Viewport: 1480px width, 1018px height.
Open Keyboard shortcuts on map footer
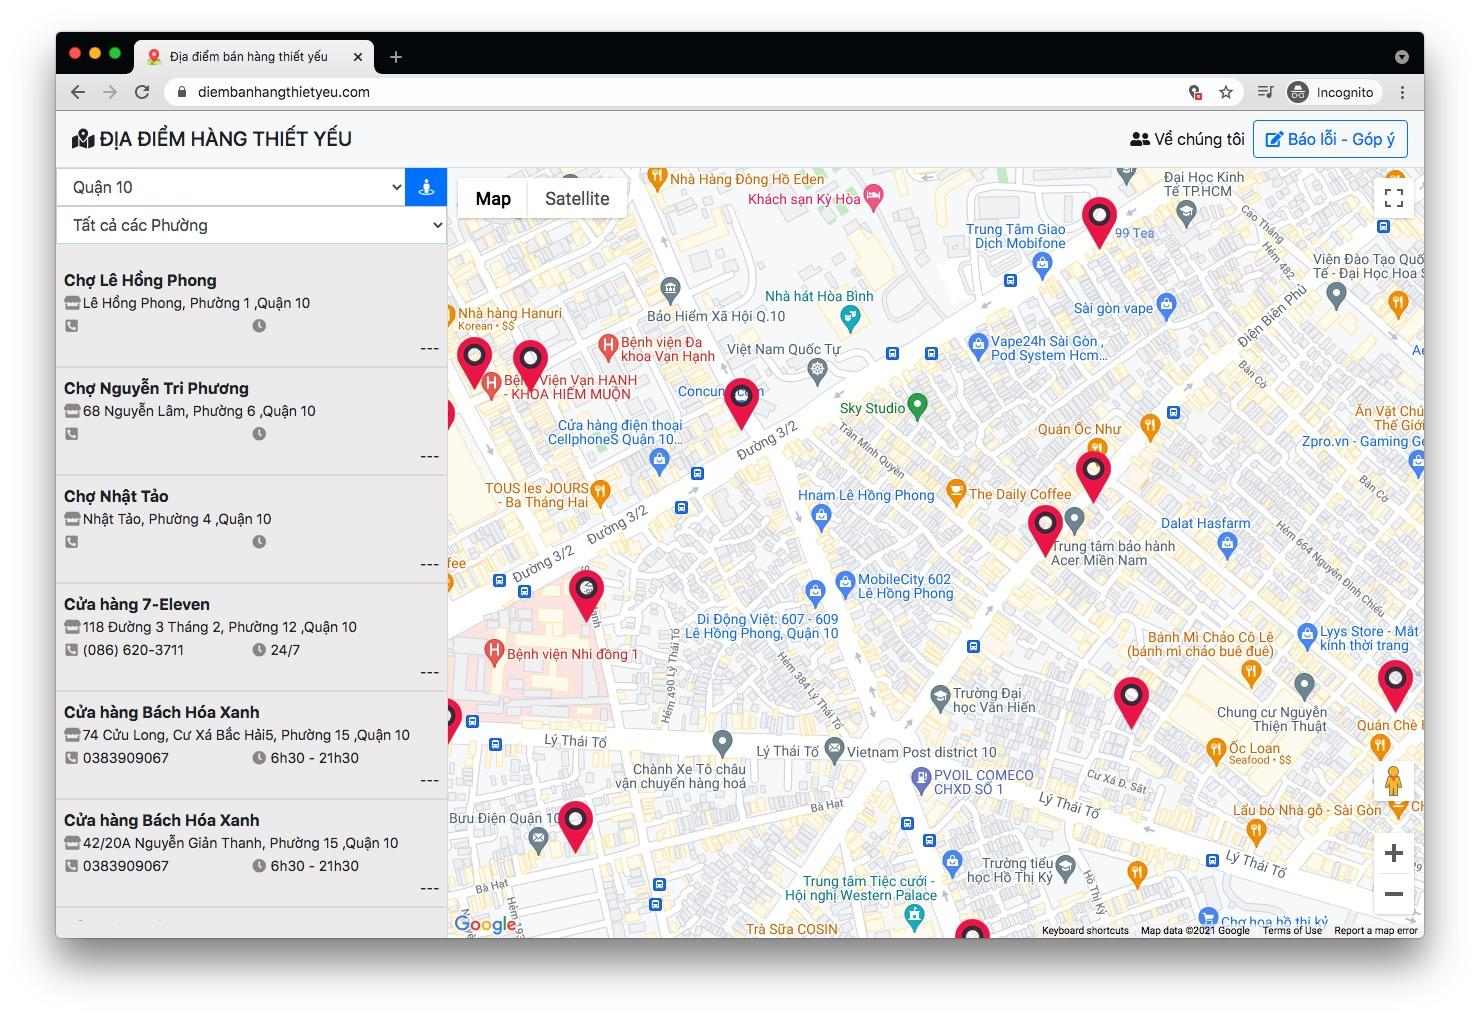pyautogui.click(x=1085, y=930)
